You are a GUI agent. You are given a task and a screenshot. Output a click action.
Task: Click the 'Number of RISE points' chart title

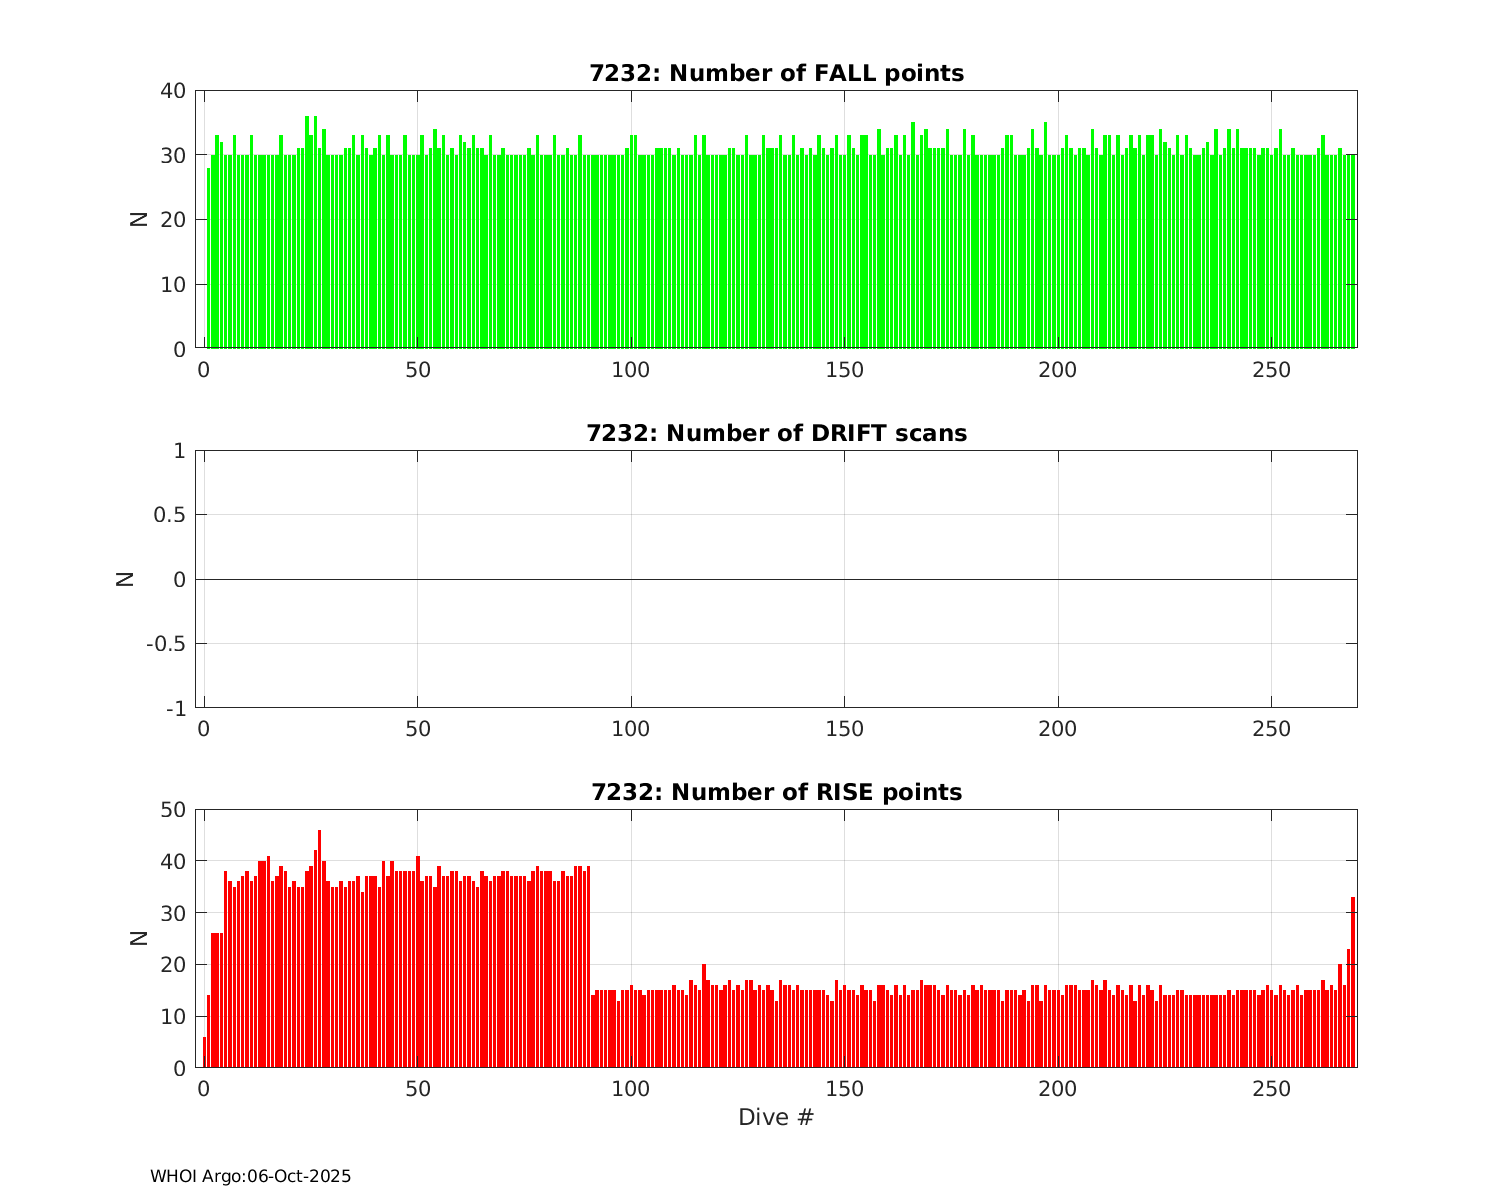tap(776, 792)
